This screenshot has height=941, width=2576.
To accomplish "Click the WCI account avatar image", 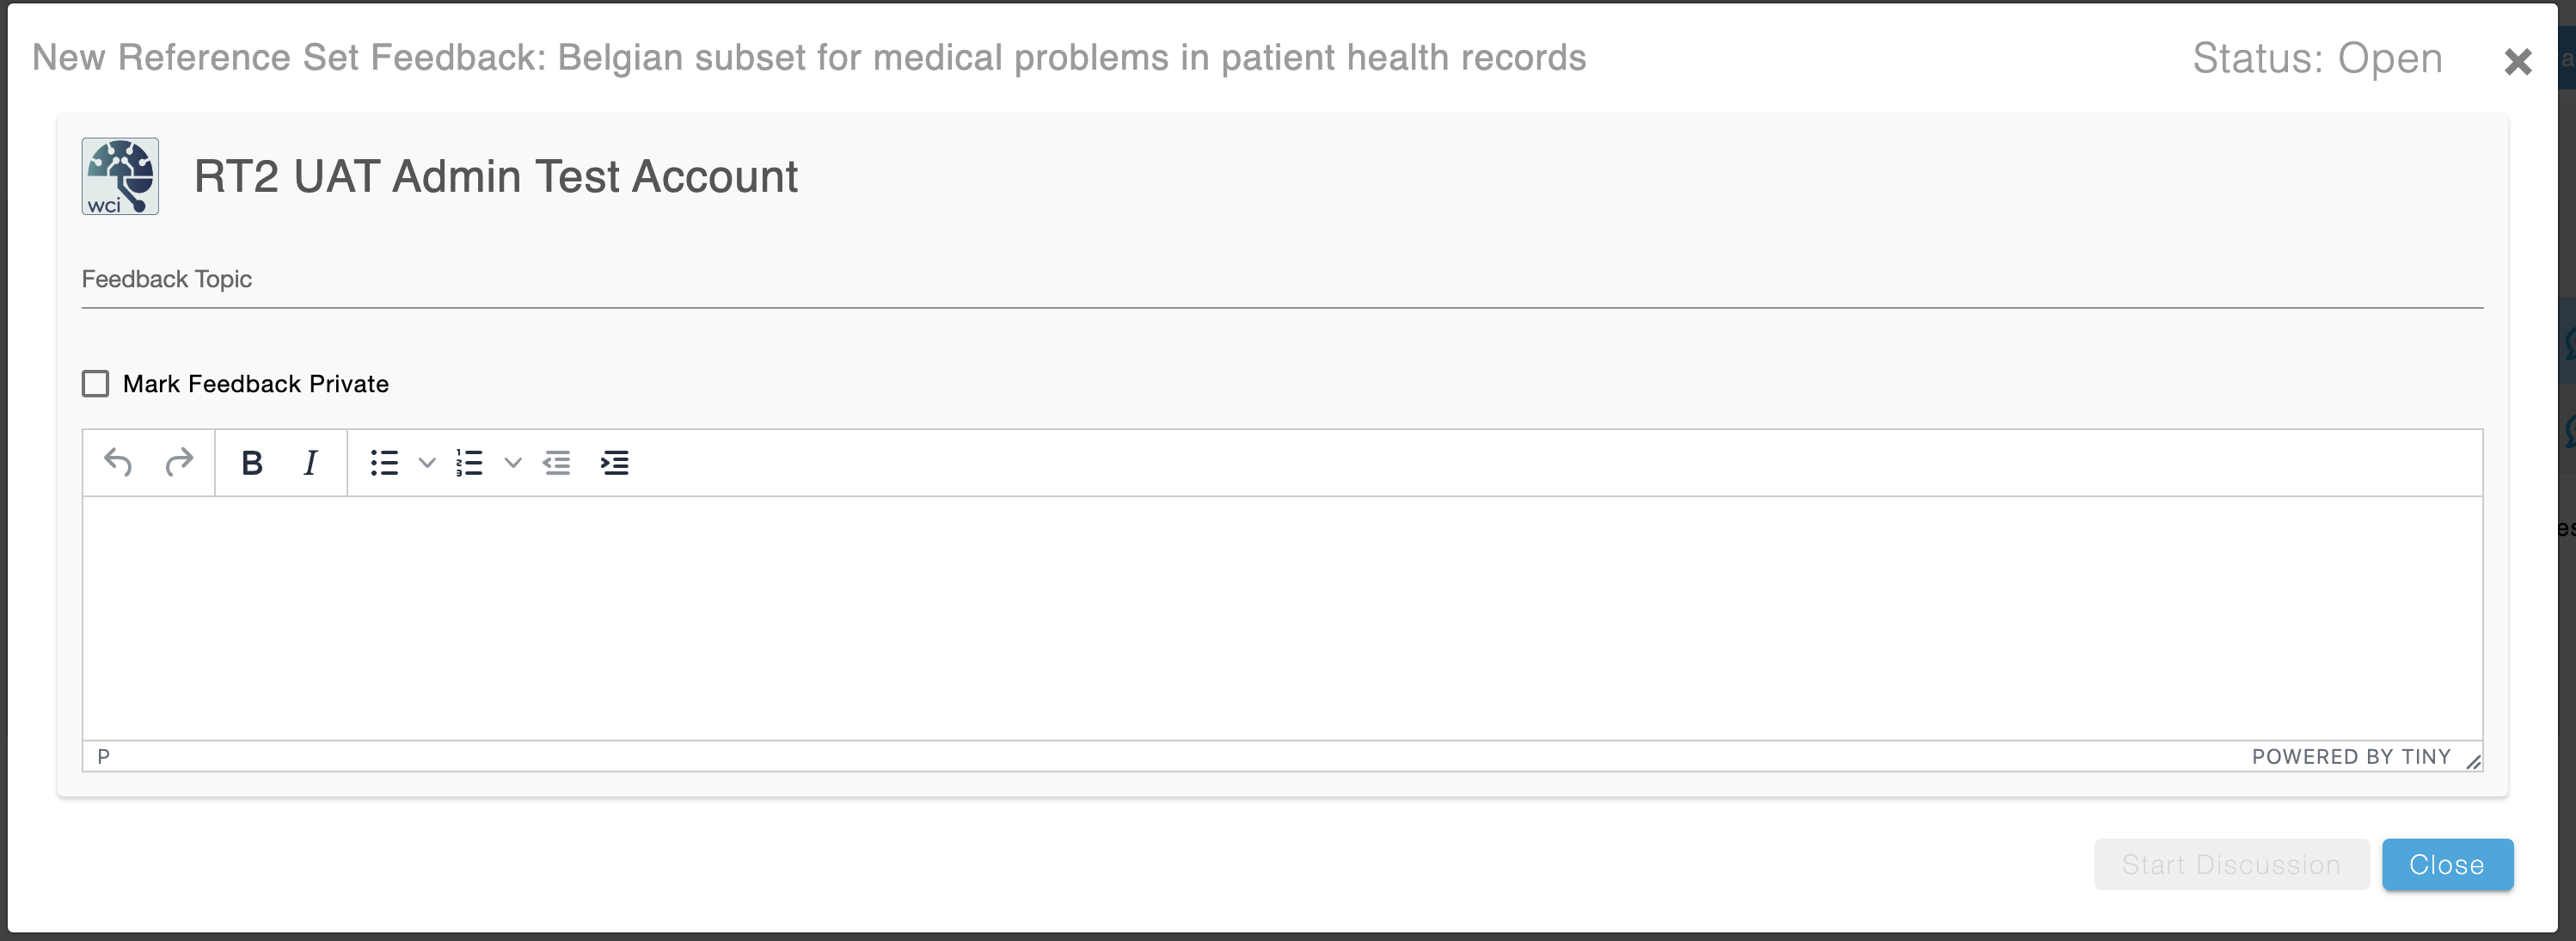I will (x=120, y=177).
